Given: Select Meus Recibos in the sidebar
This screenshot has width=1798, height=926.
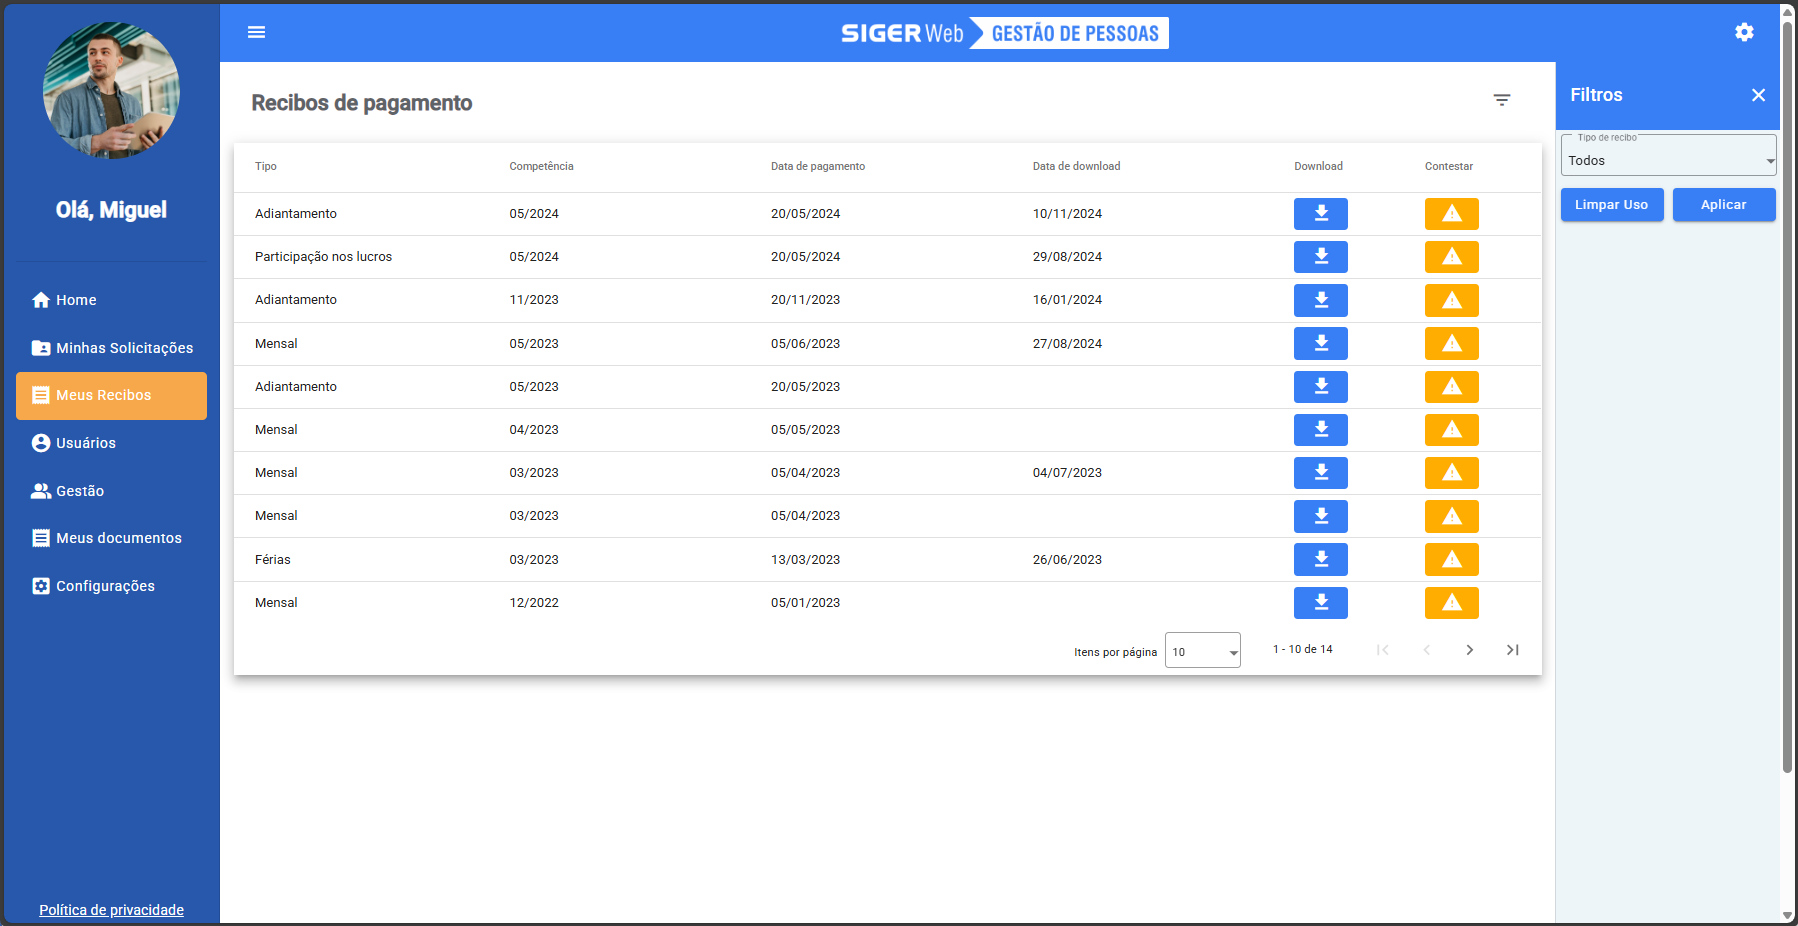Looking at the screenshot, I should click(111, 396).
